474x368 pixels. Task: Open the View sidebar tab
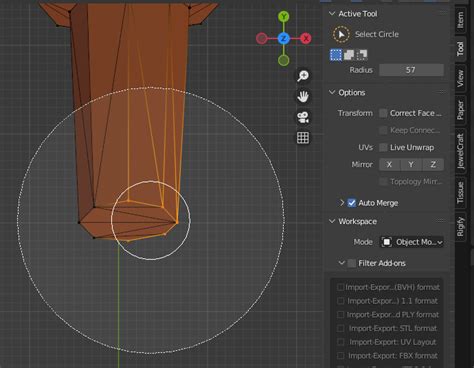(x=460, y=79)
